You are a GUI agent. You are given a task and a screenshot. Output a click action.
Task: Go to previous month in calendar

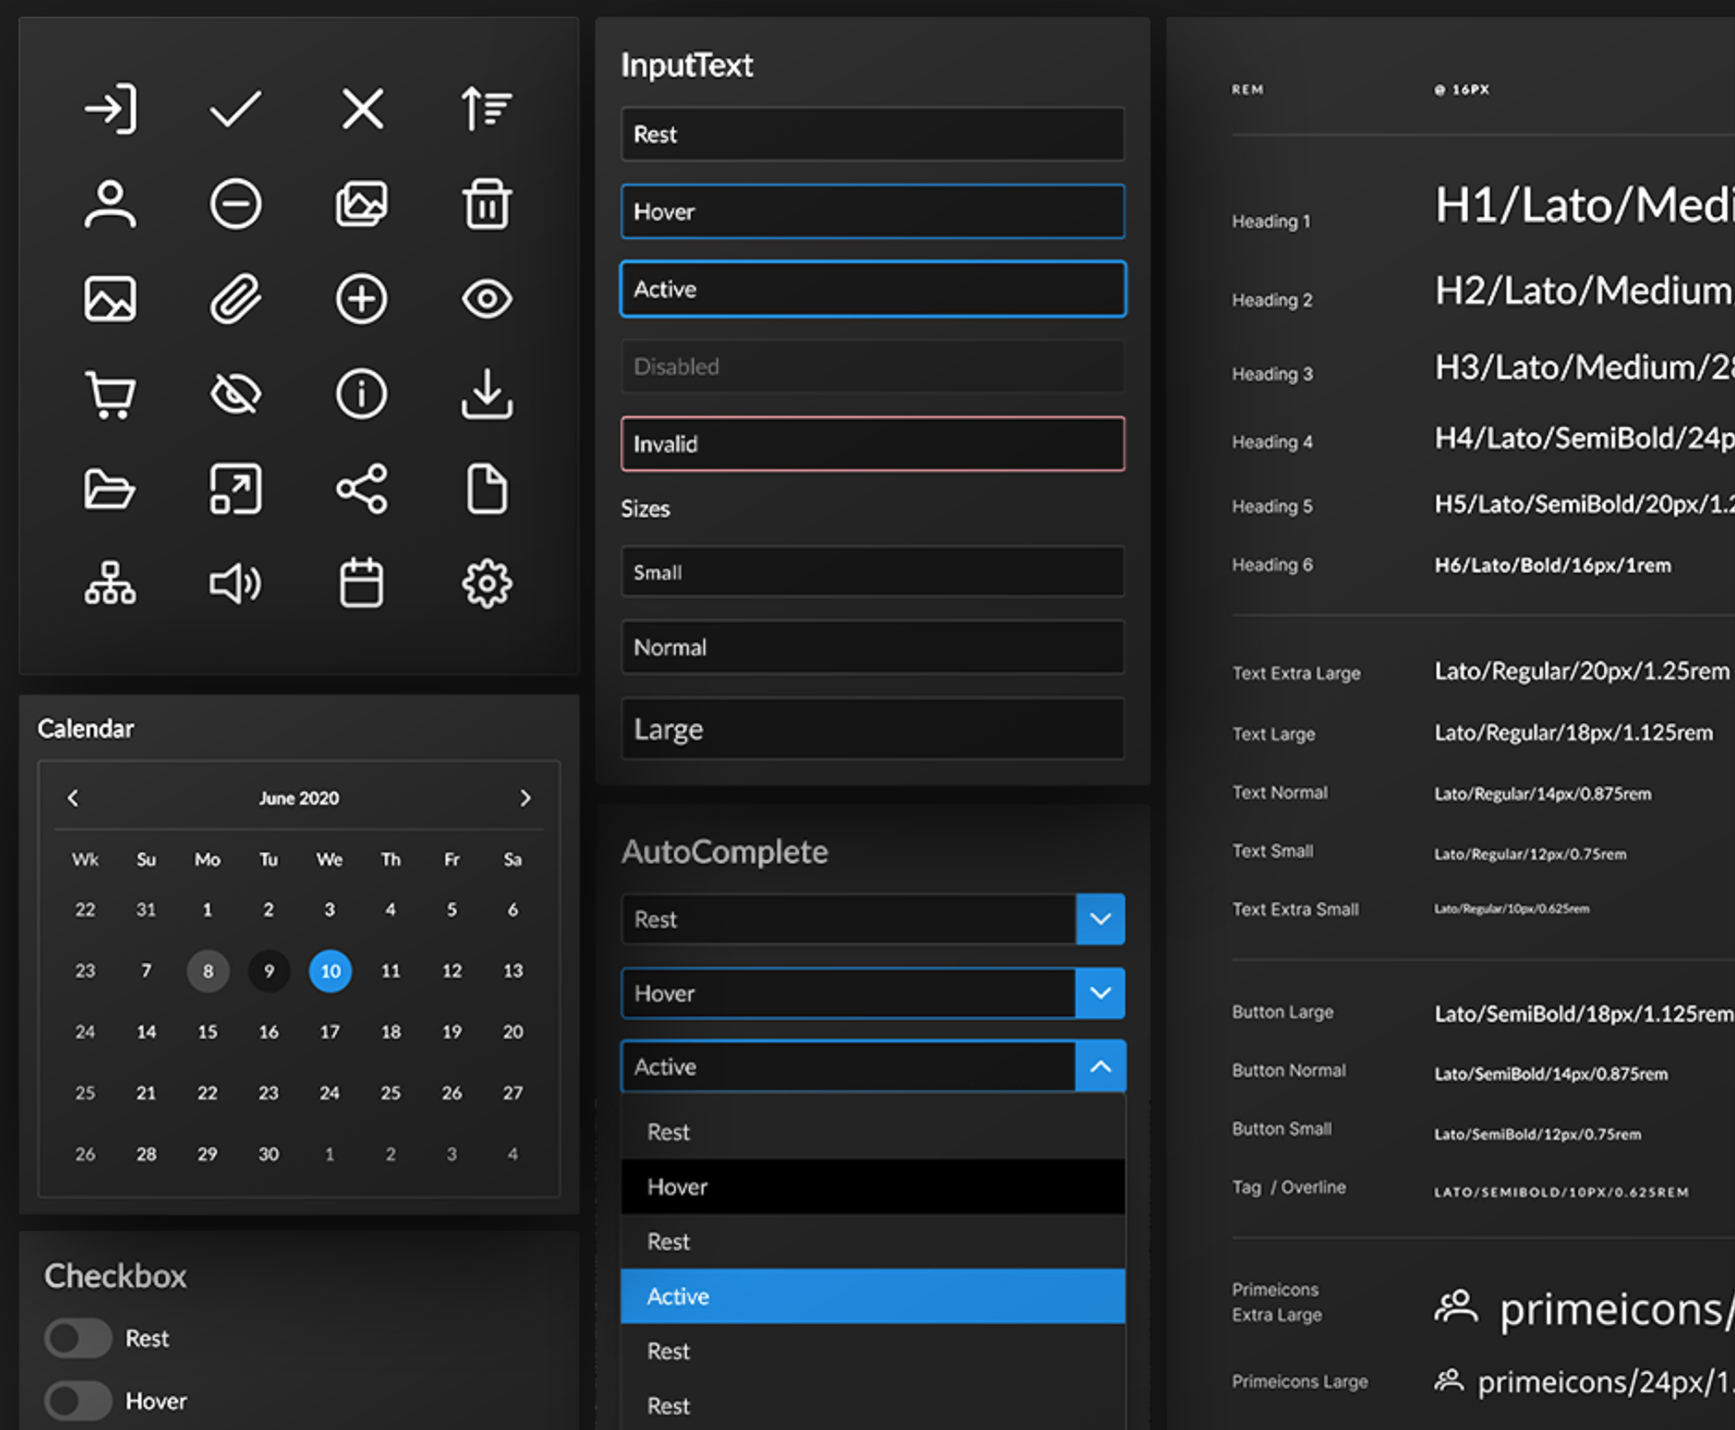(73, 798)
